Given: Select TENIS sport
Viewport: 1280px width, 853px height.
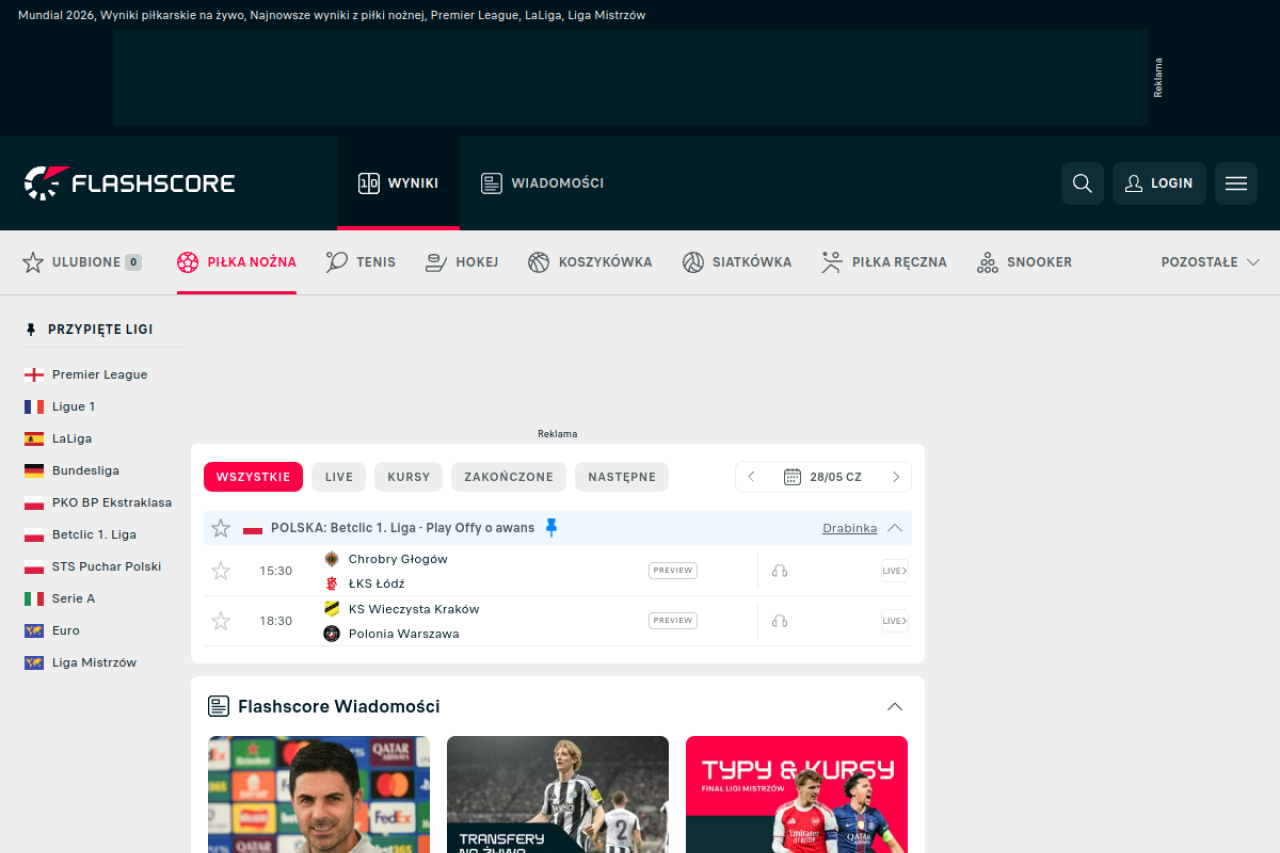Looking at the screenshot, I should (x=361, y=262).
